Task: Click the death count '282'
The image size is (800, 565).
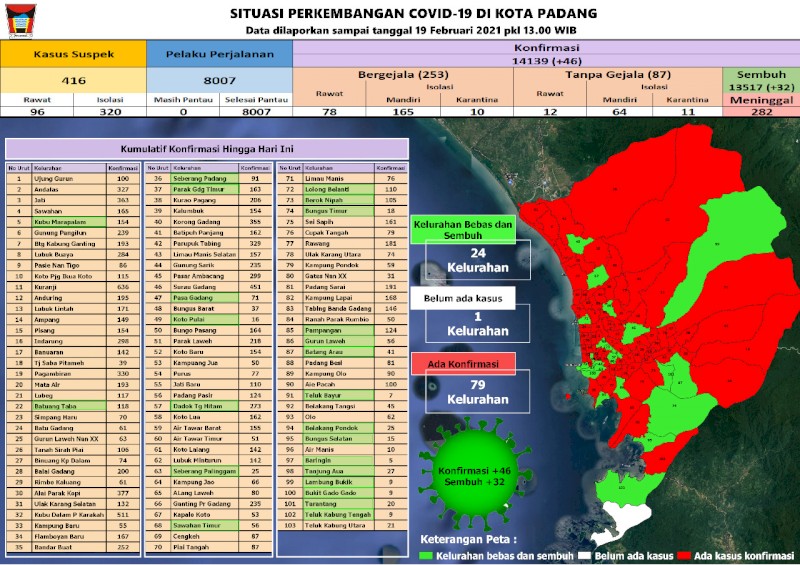Action: click(761, 112)
